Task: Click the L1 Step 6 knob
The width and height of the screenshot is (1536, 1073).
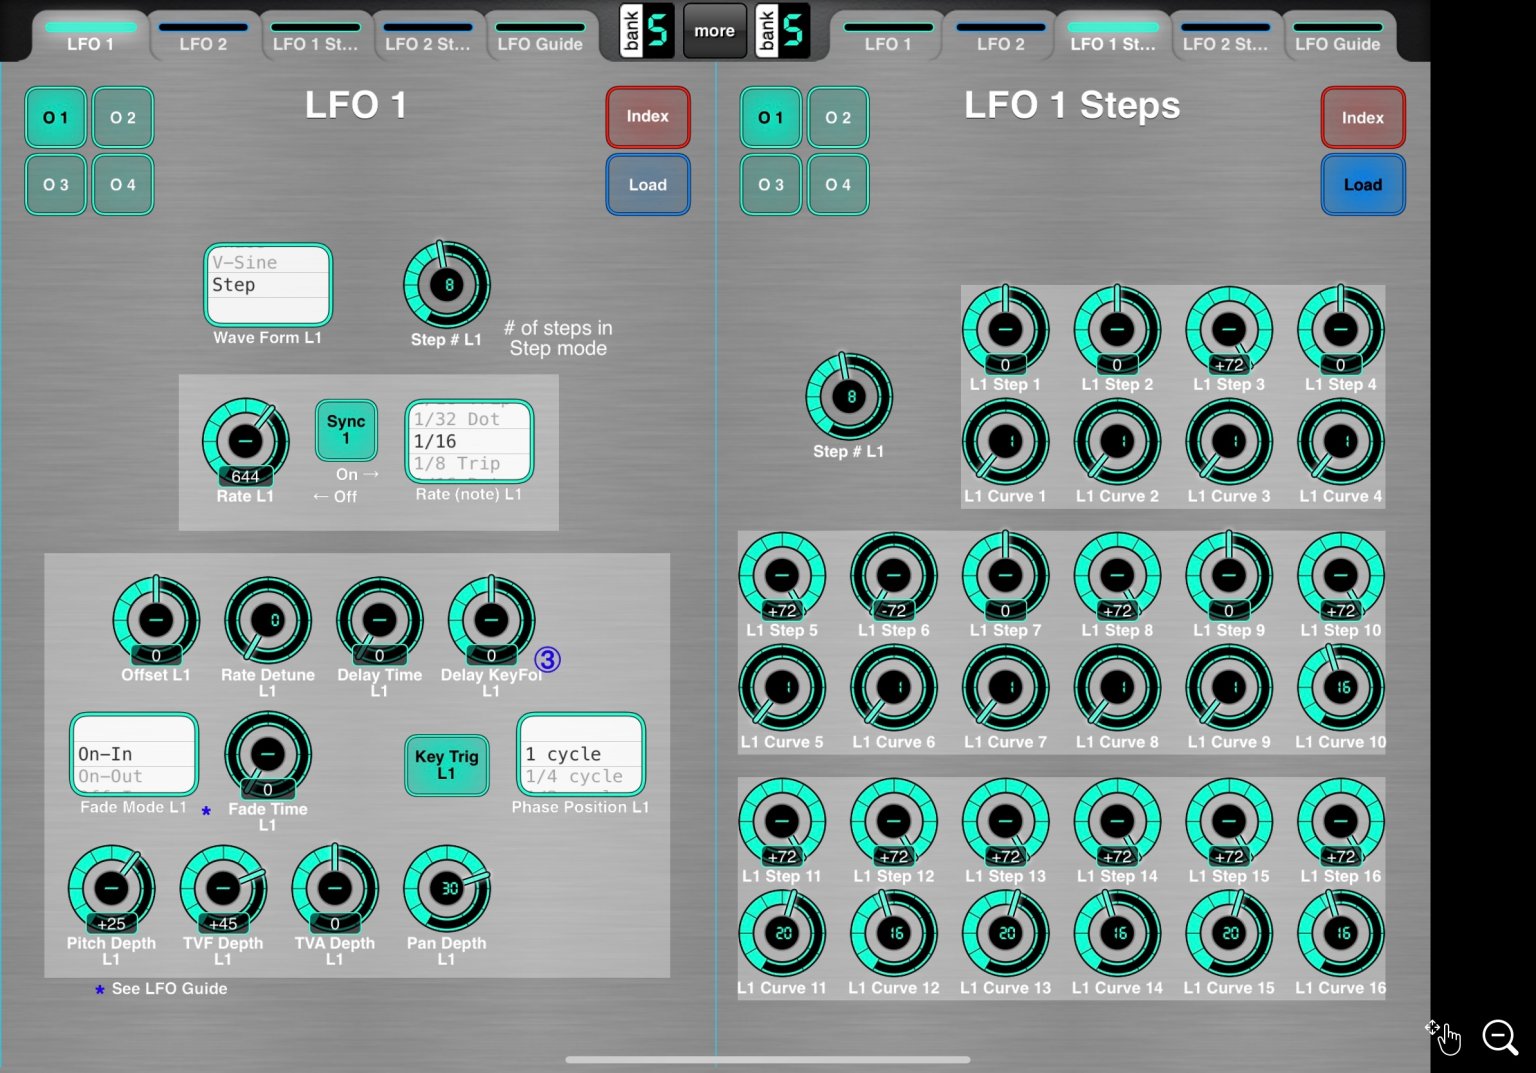Action: (894, 575)
